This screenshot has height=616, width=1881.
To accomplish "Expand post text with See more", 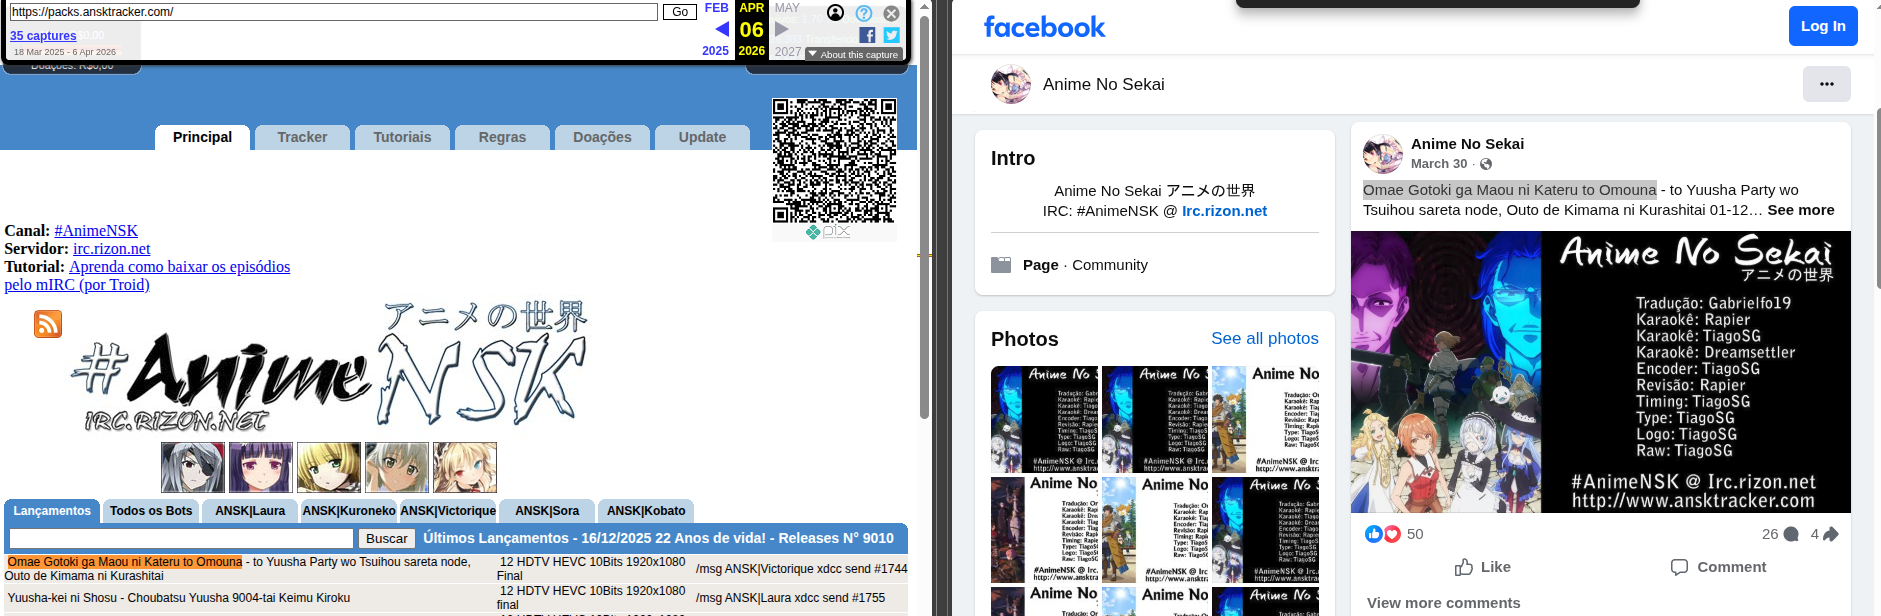I will coord(1801,210).
